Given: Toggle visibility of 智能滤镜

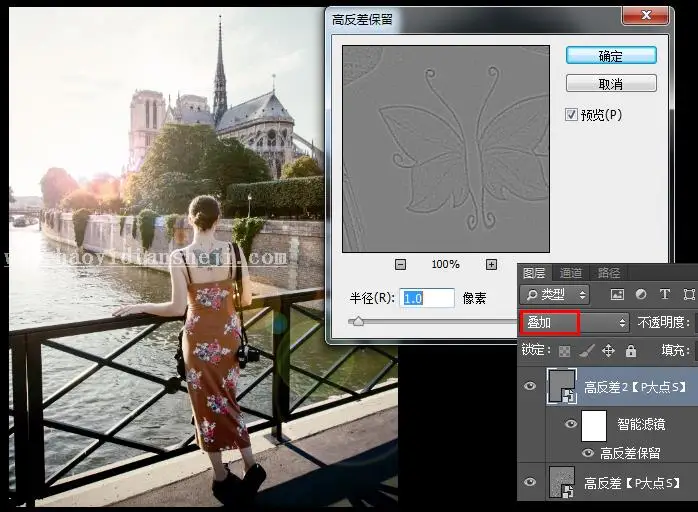Looking at the screenshot, I should [x=571, y=423].
